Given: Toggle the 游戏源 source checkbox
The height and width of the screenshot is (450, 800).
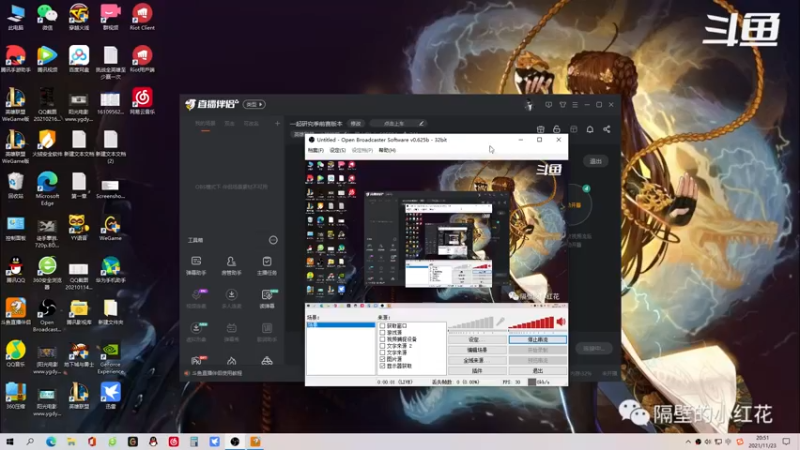Looking at the screenshot, I should pos(382,332).
